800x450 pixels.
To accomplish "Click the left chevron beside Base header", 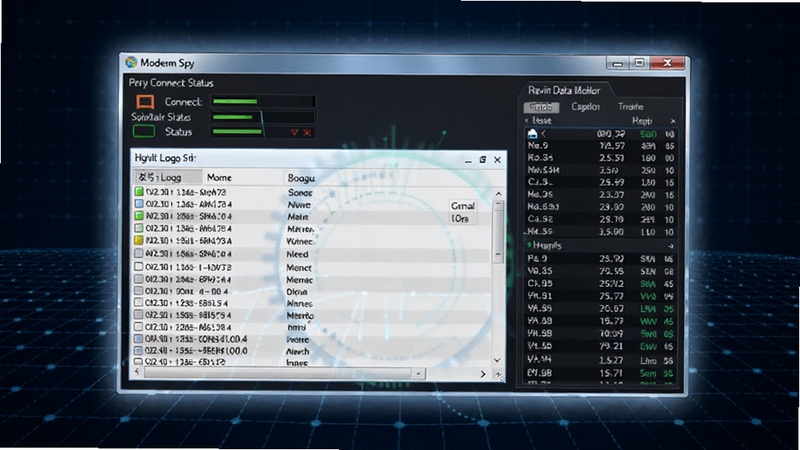I will point(527,121).
